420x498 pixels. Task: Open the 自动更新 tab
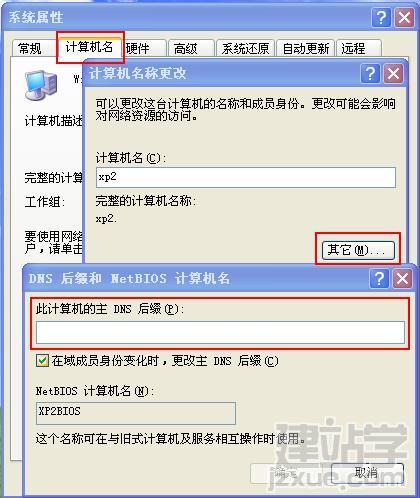[x=305, y=49]
